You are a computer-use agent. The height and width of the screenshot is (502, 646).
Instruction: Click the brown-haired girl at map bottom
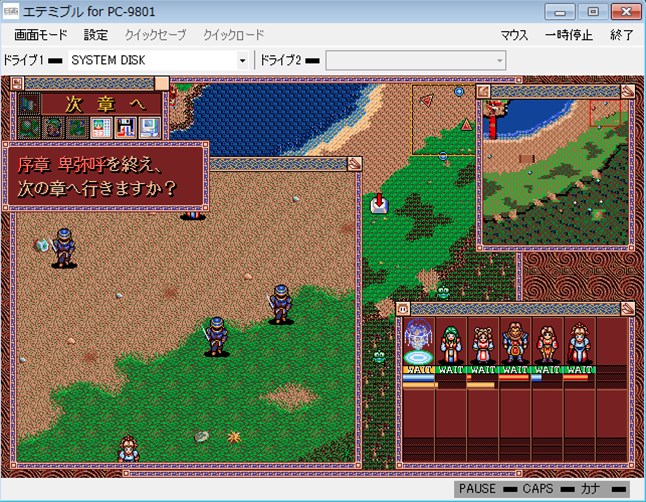(128, 449)
